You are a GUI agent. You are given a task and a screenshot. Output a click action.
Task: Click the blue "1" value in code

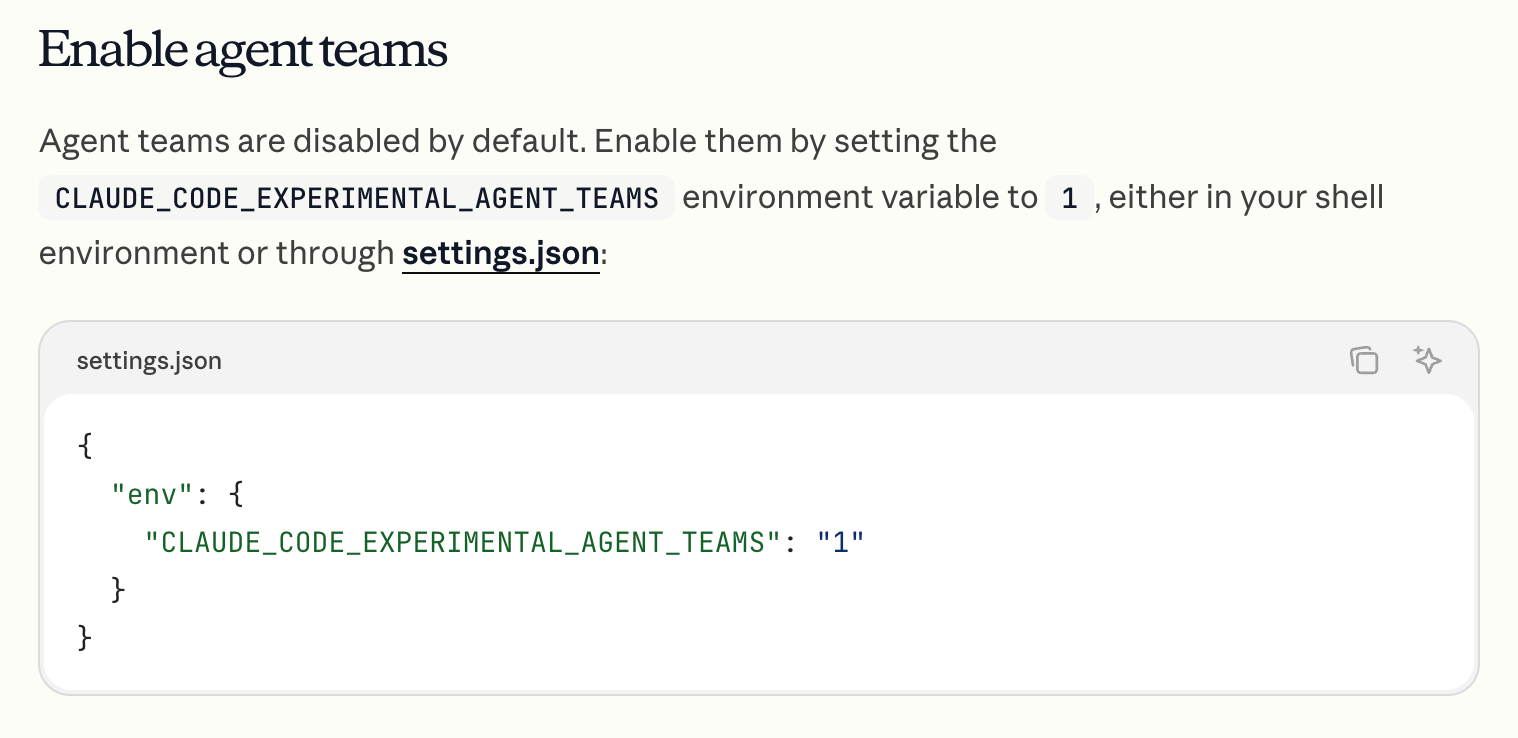[840, 542]
